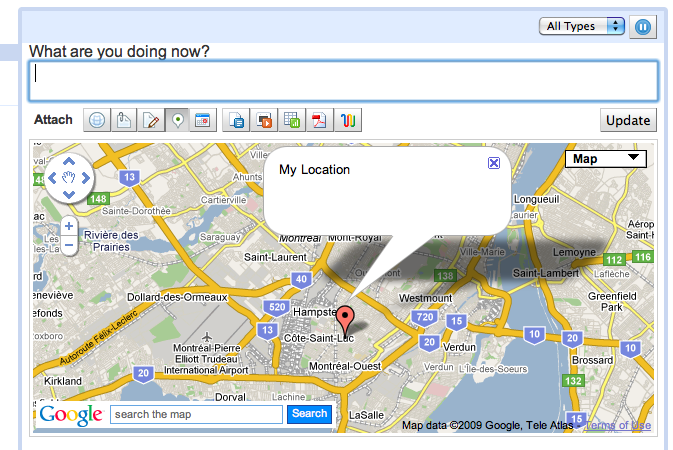Click the Longueuil label on the map
This screenshot has height=450, width=673.
click(537, 200)
